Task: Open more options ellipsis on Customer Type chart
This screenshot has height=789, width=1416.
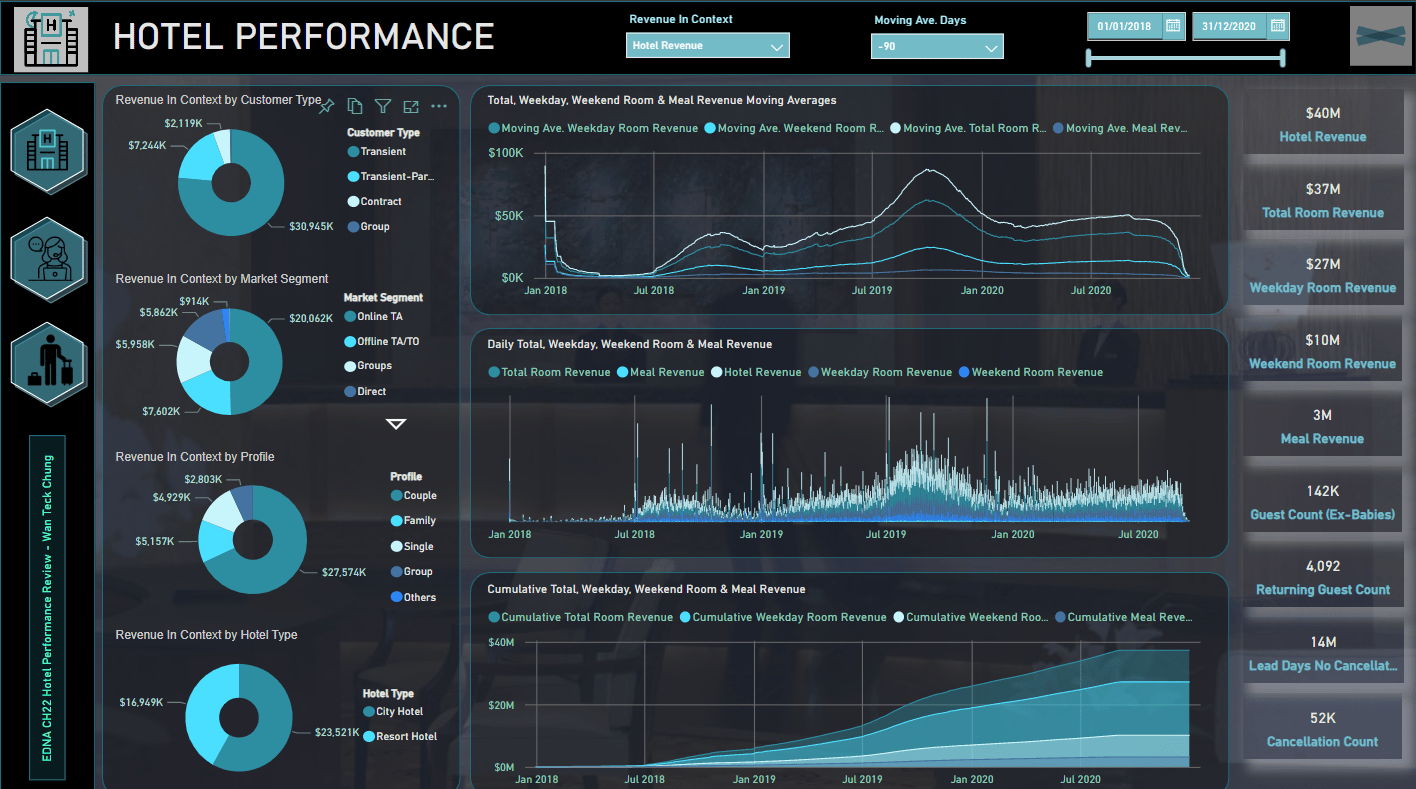Action: click(x=439, y=106)
